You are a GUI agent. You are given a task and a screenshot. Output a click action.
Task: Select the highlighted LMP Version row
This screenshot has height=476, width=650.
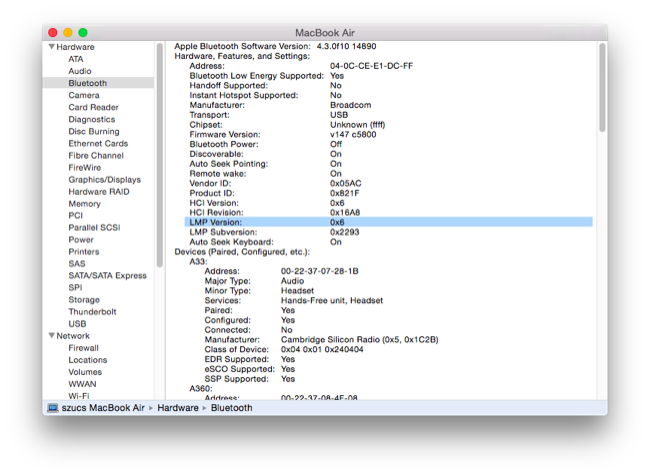388,222
